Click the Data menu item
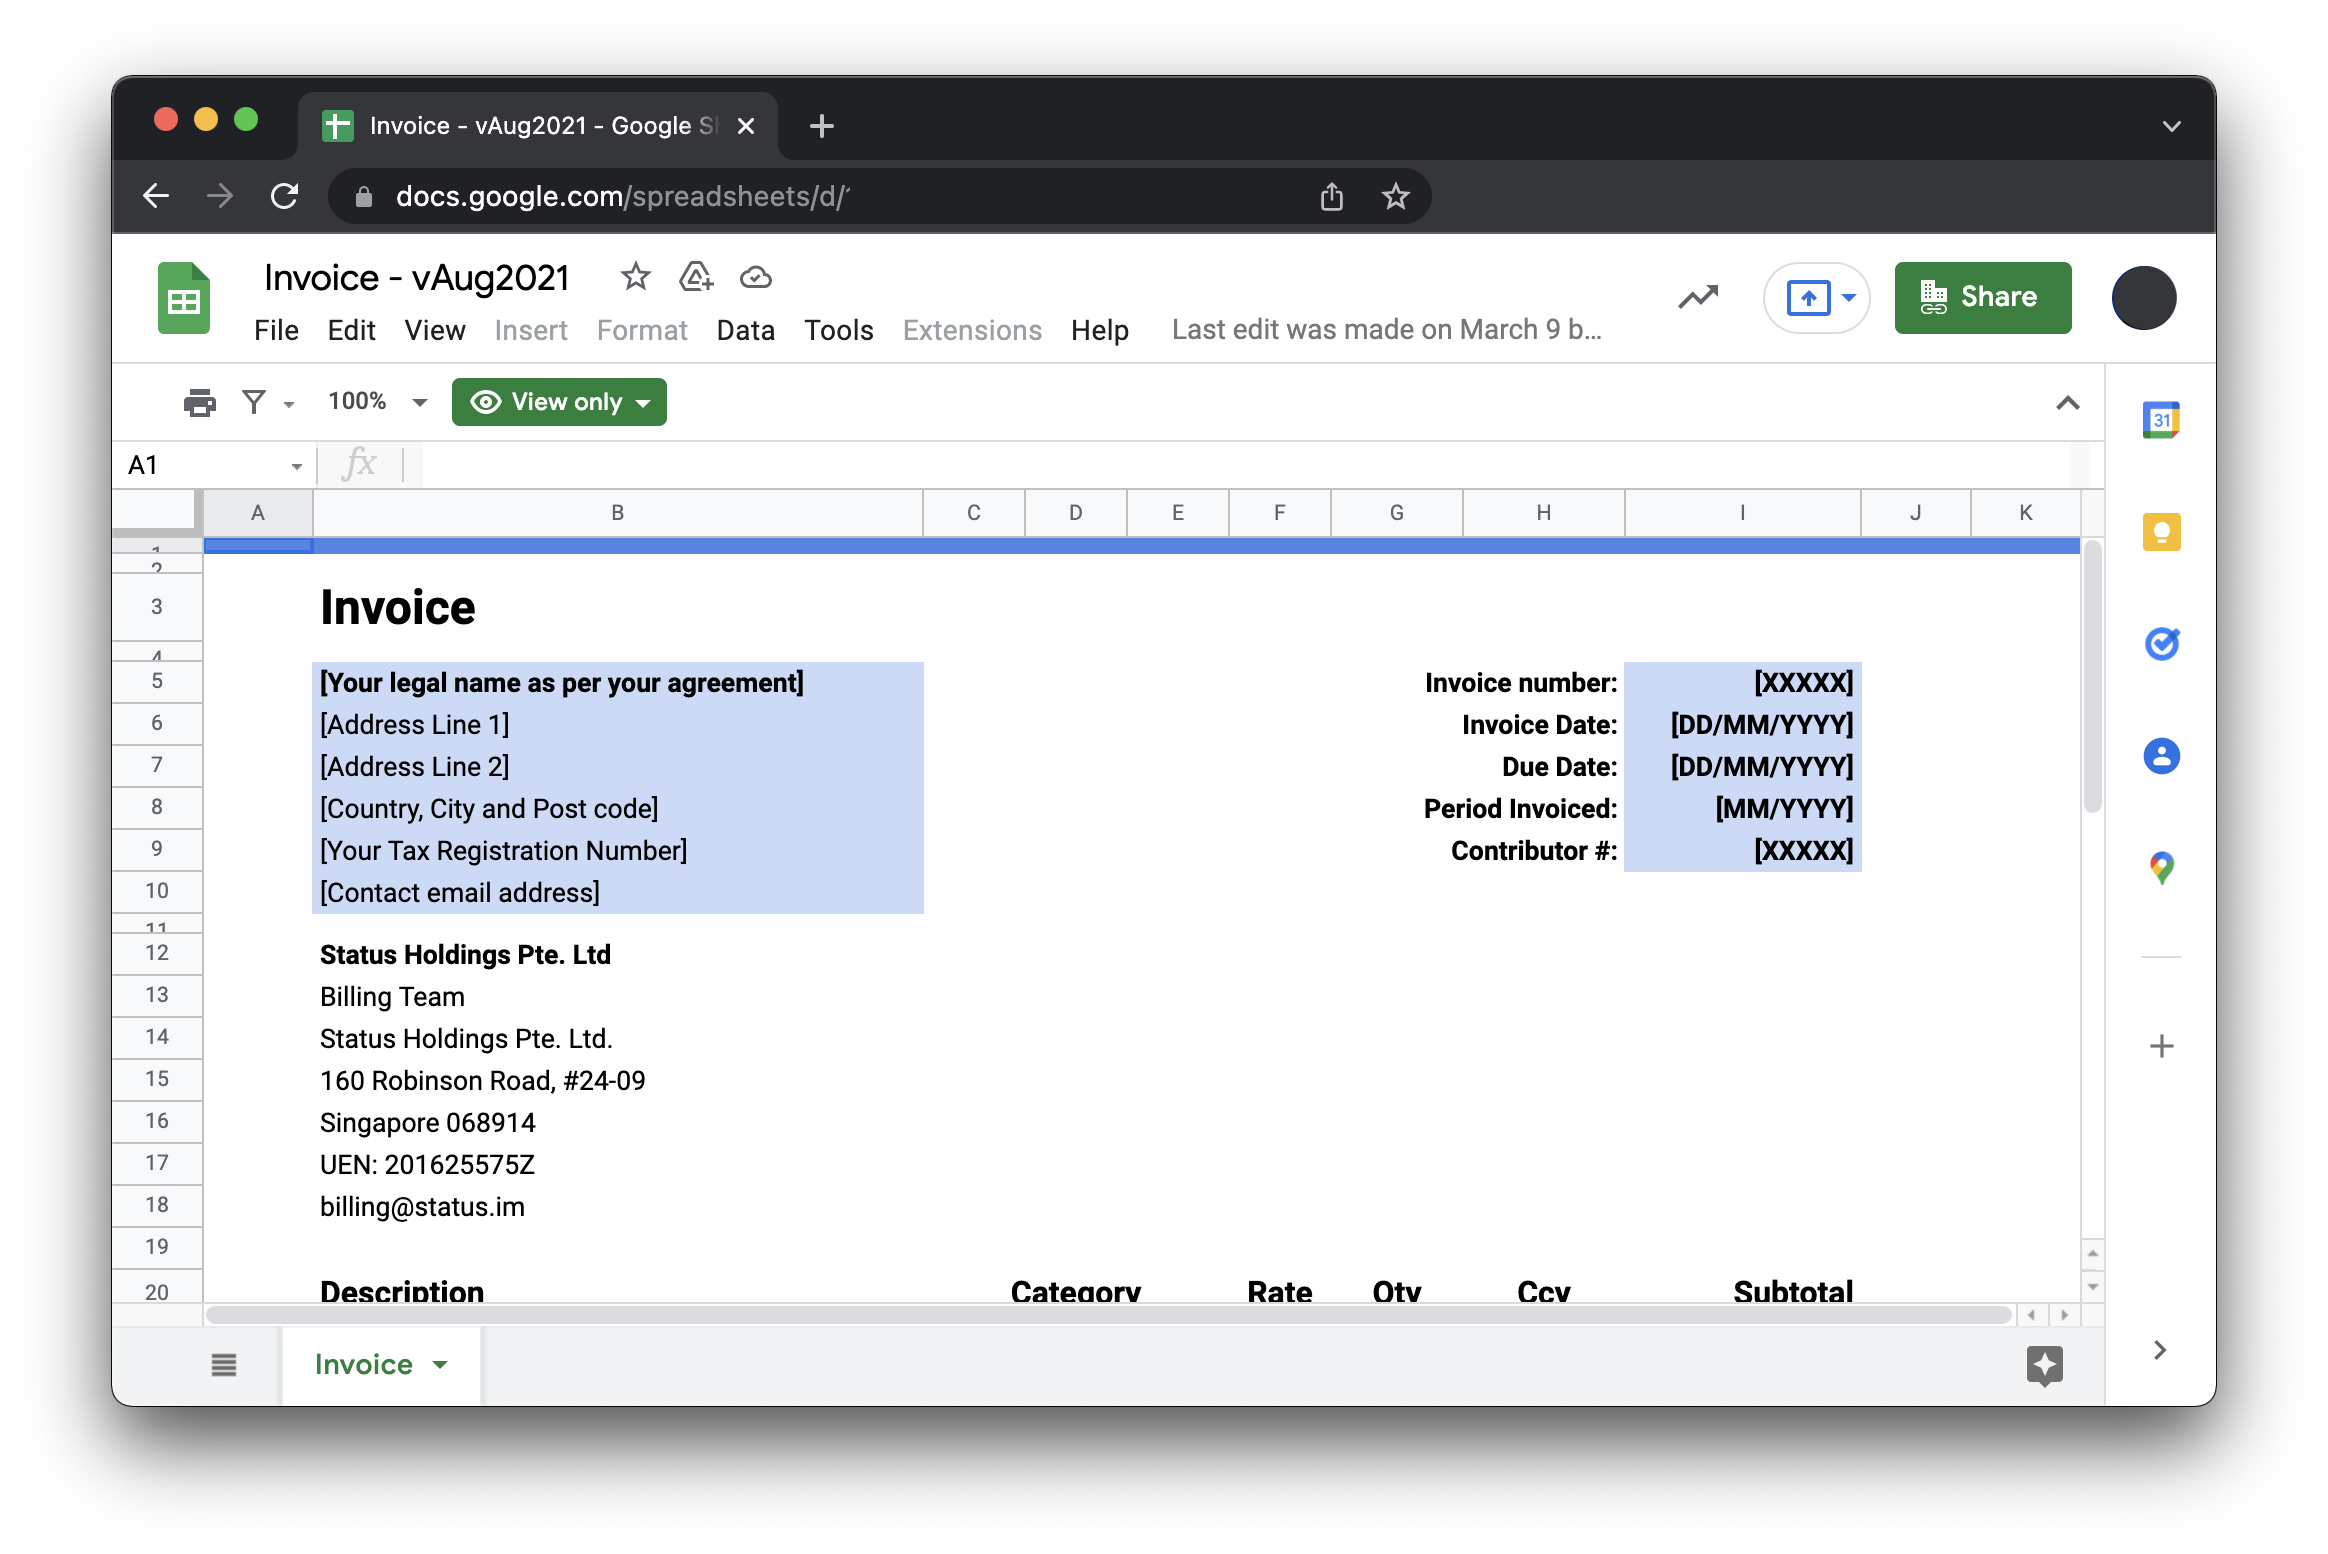The image size is (2328, 1554). 744,328
